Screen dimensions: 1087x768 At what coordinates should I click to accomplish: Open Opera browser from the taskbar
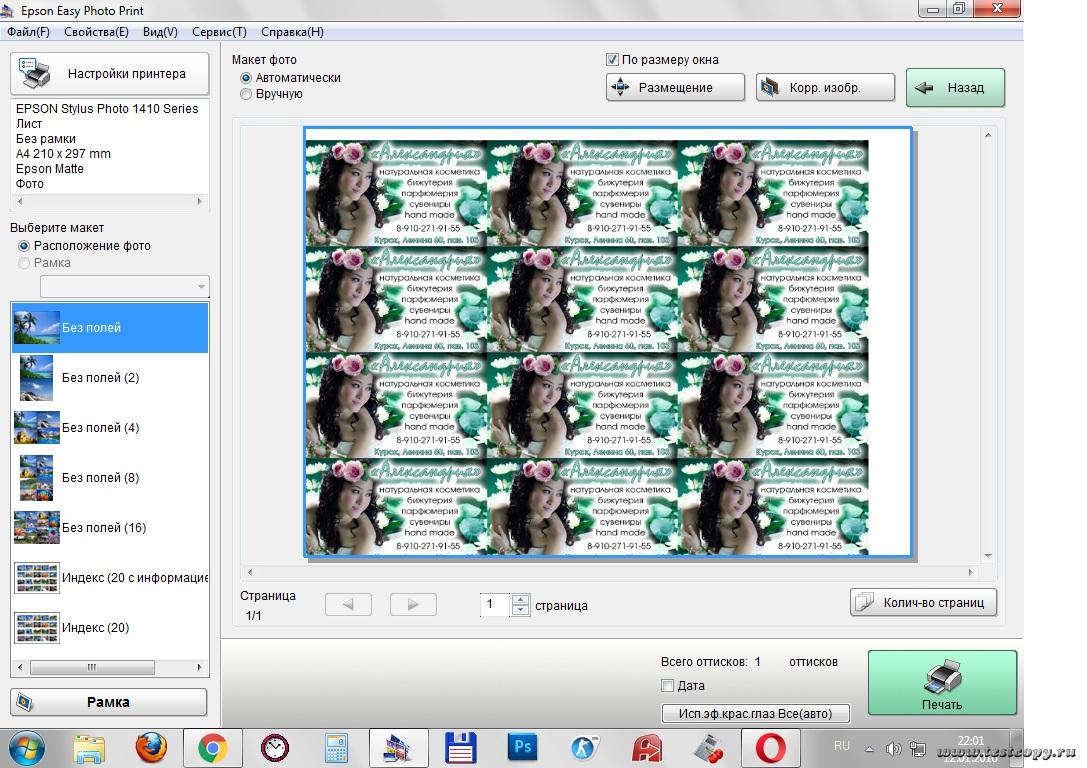coord(770,747)
